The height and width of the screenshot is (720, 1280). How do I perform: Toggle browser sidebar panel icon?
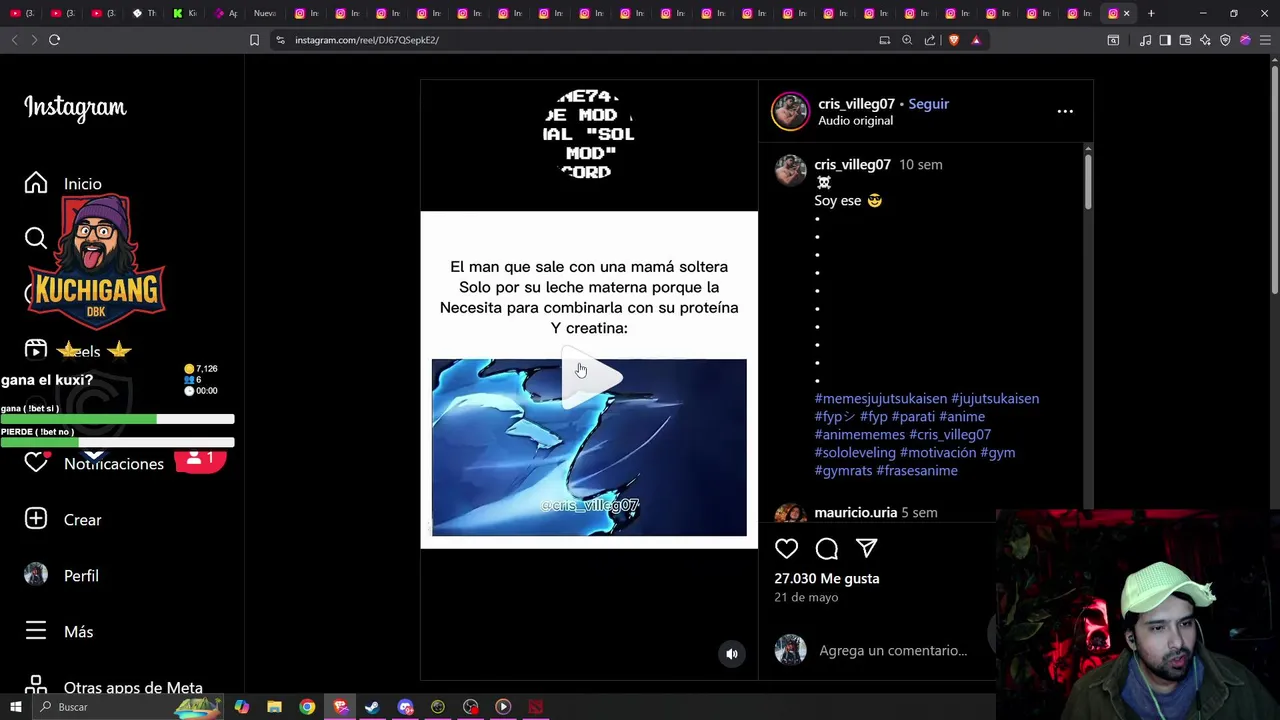[x=1165, y=40]
